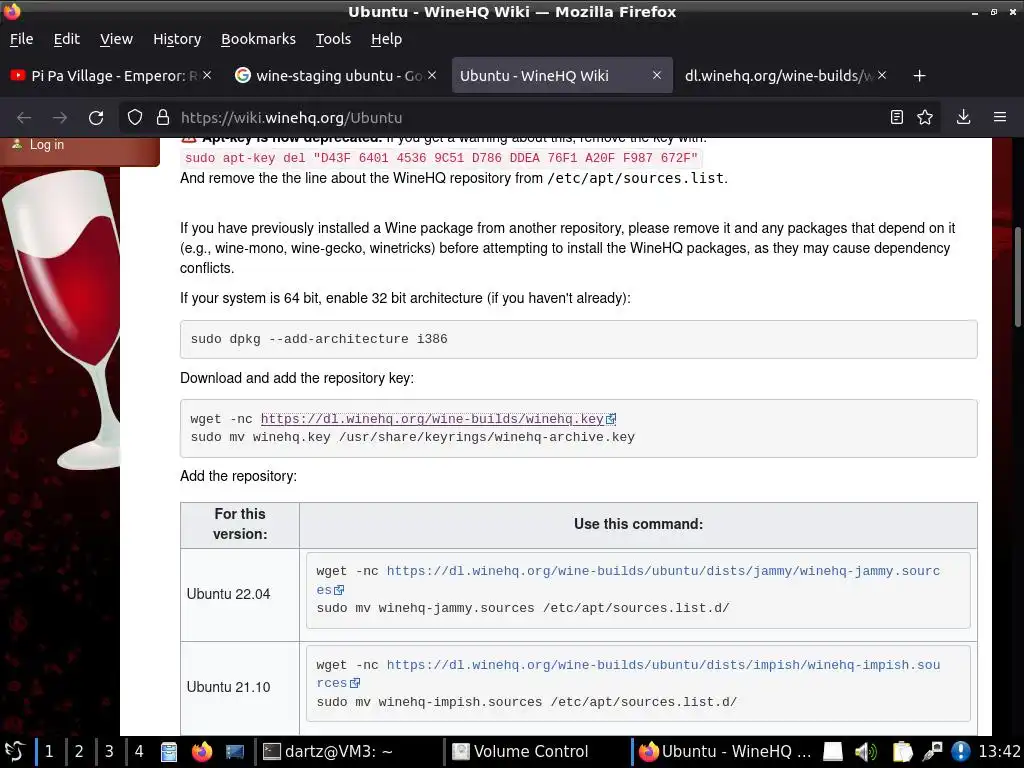The image size is (1024, 768).
Task: Switch to Volume Control window in taskbar
Action: (537, 752)
